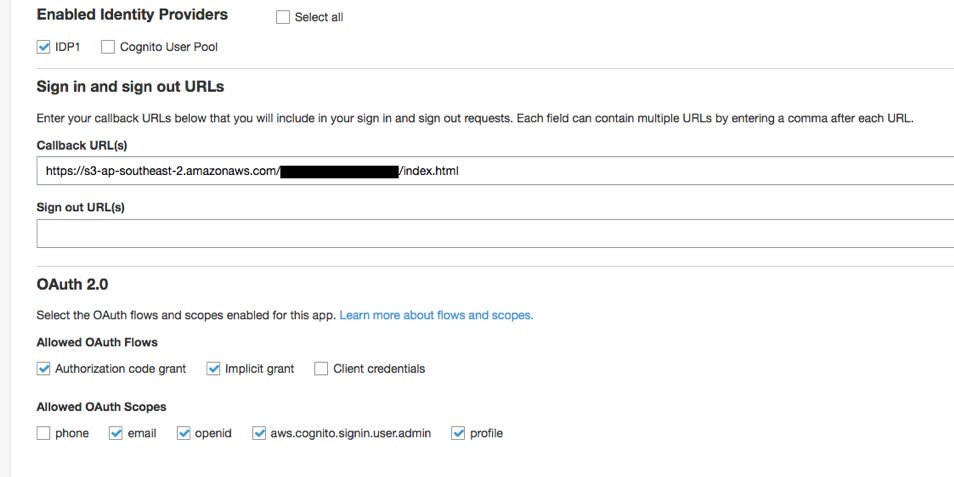Click the "Enabled Identity Providers" heading
Image resolution: width=954 pixels, height=477 pixels.
132,15
